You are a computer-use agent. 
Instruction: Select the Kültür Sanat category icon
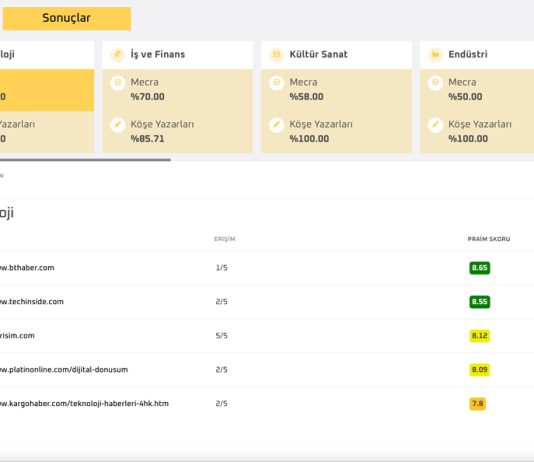click(x=277, y=54)
